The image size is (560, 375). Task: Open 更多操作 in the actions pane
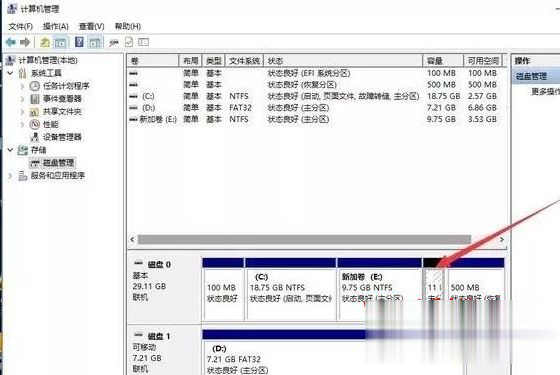[545, 92]
